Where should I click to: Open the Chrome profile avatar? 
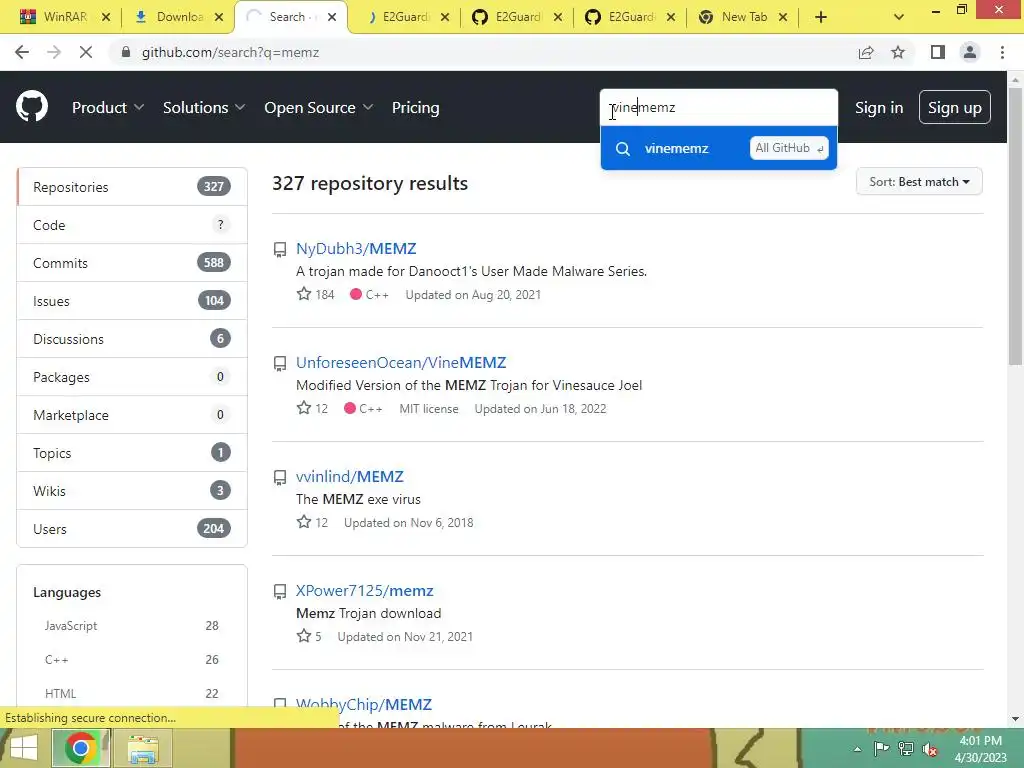[x=970, y=52]
